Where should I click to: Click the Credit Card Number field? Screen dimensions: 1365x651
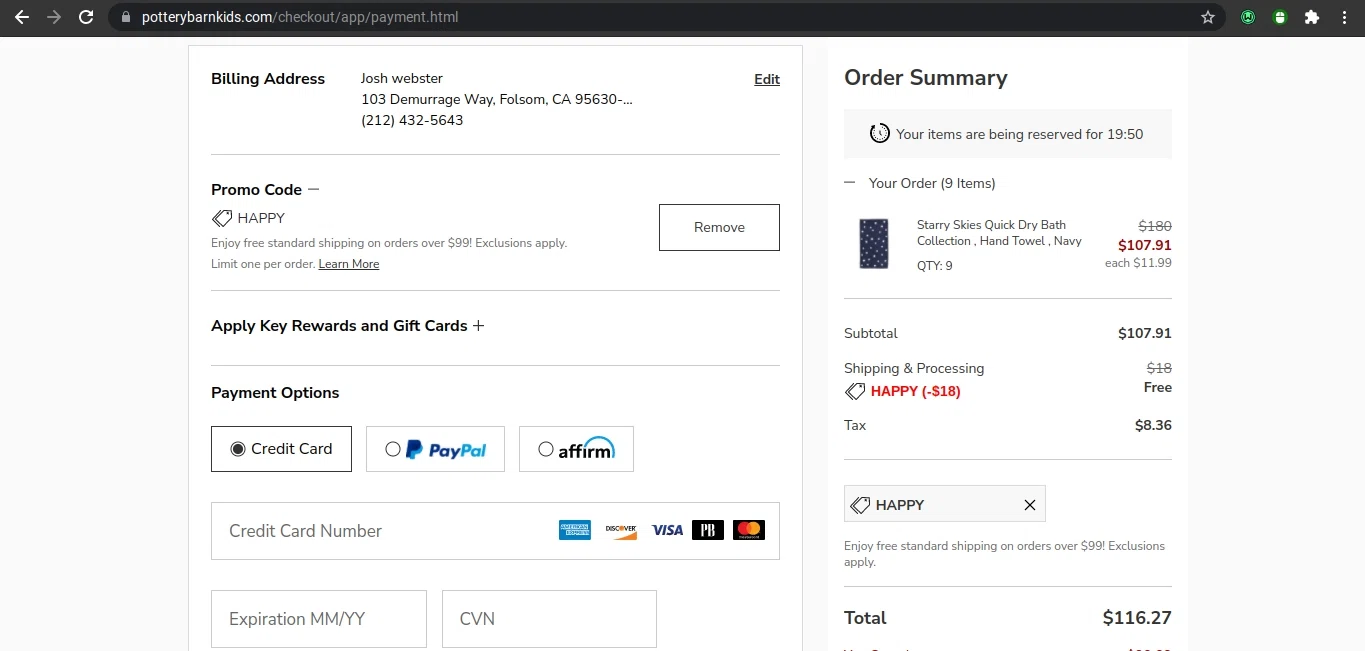coord(495,531)
